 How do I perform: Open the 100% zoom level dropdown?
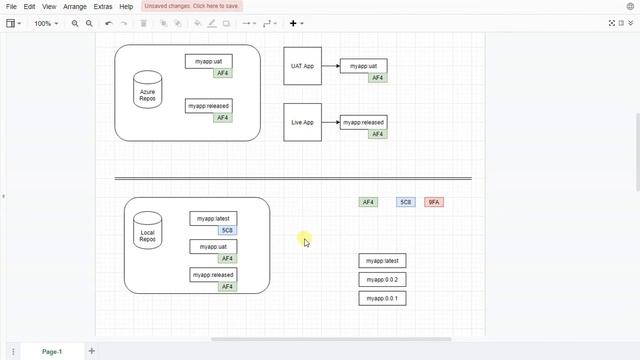coord(46,24)
